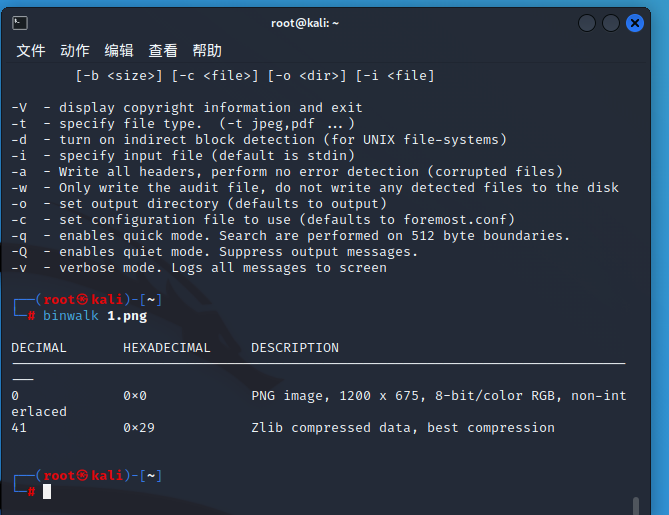Maximize the terminal window
Screen dimensions: 669x515
tap(611, 22)
